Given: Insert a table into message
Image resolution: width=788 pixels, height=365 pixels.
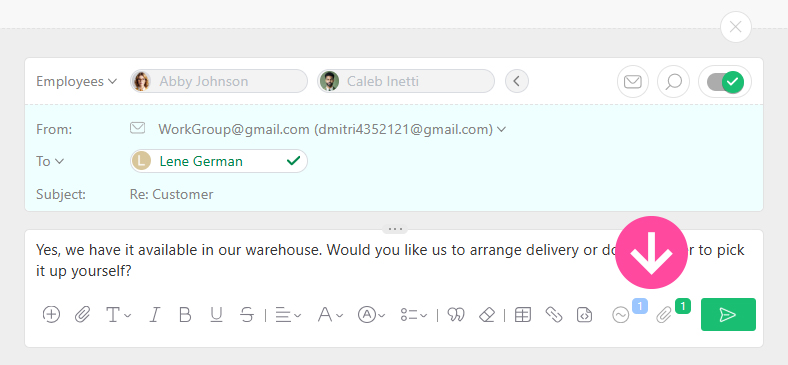Looking at the screenshot, I should coord(523,315).
